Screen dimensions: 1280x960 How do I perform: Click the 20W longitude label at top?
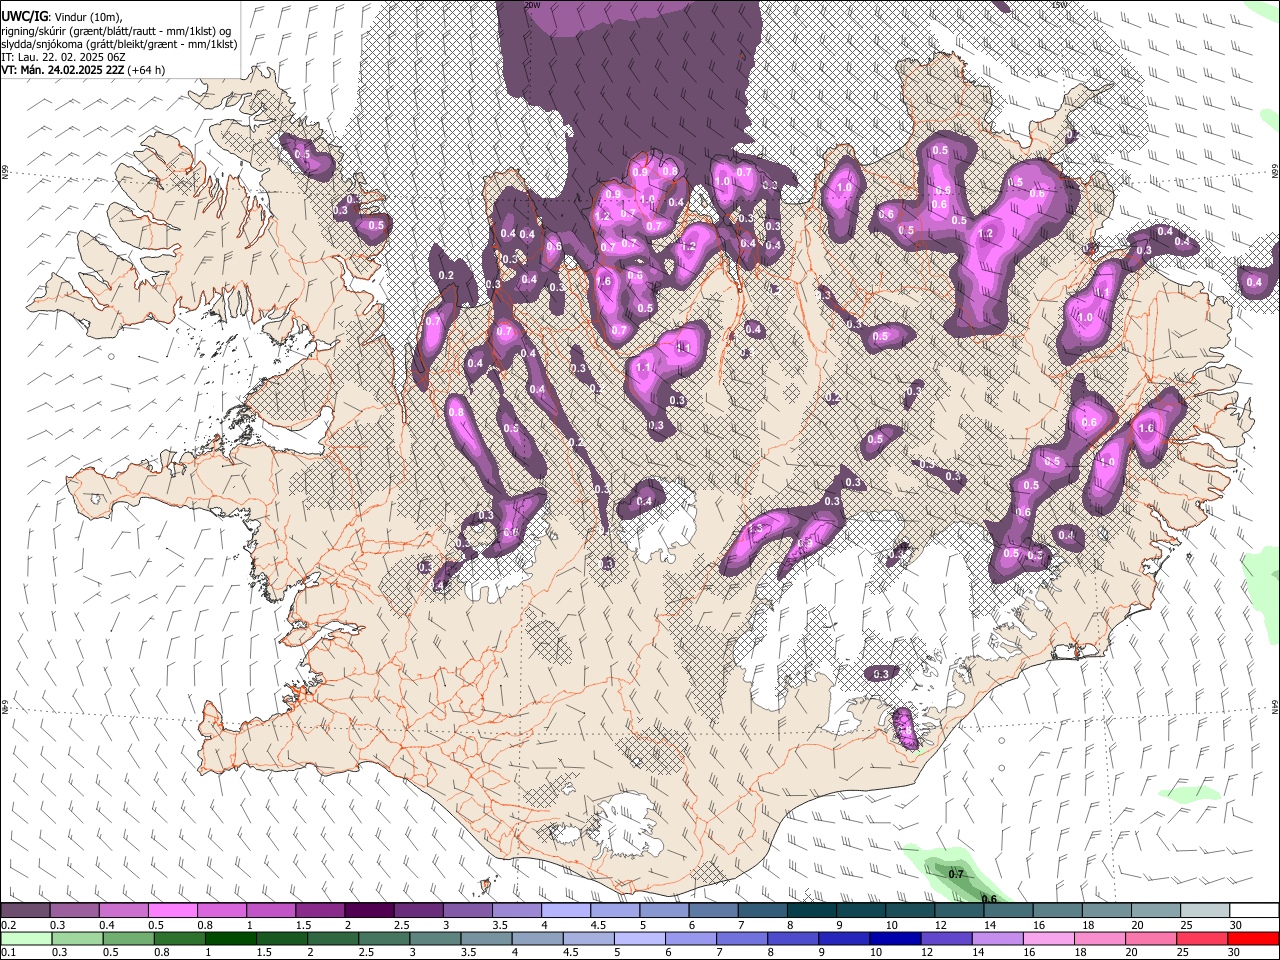[532, 5]
